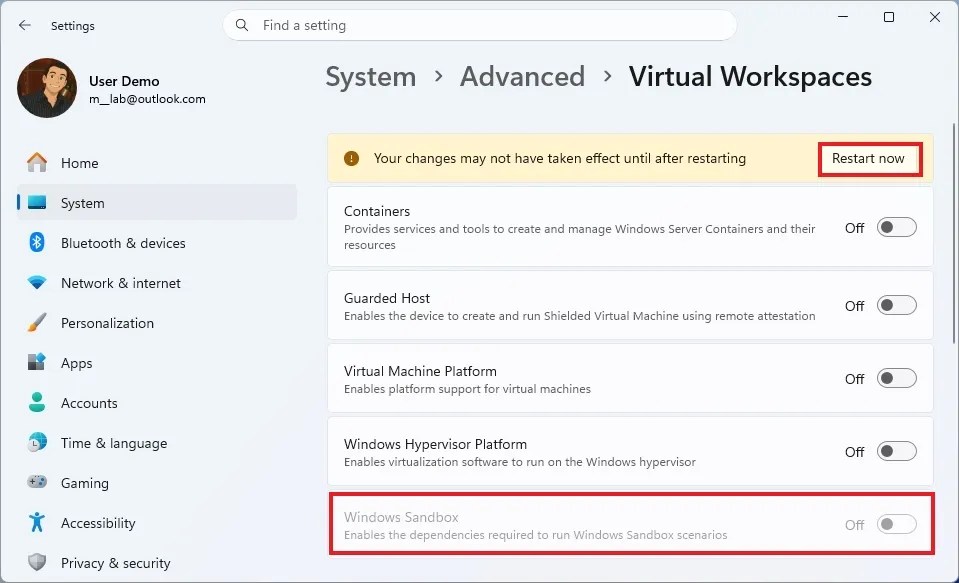Click the restart warning message text

[560, 158]
